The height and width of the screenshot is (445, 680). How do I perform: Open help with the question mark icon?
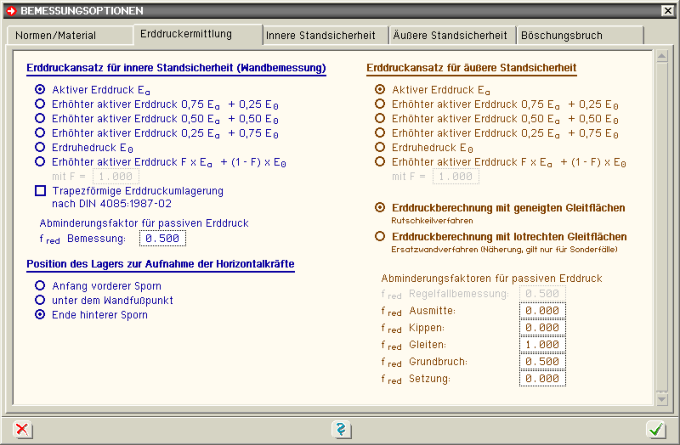341,429
